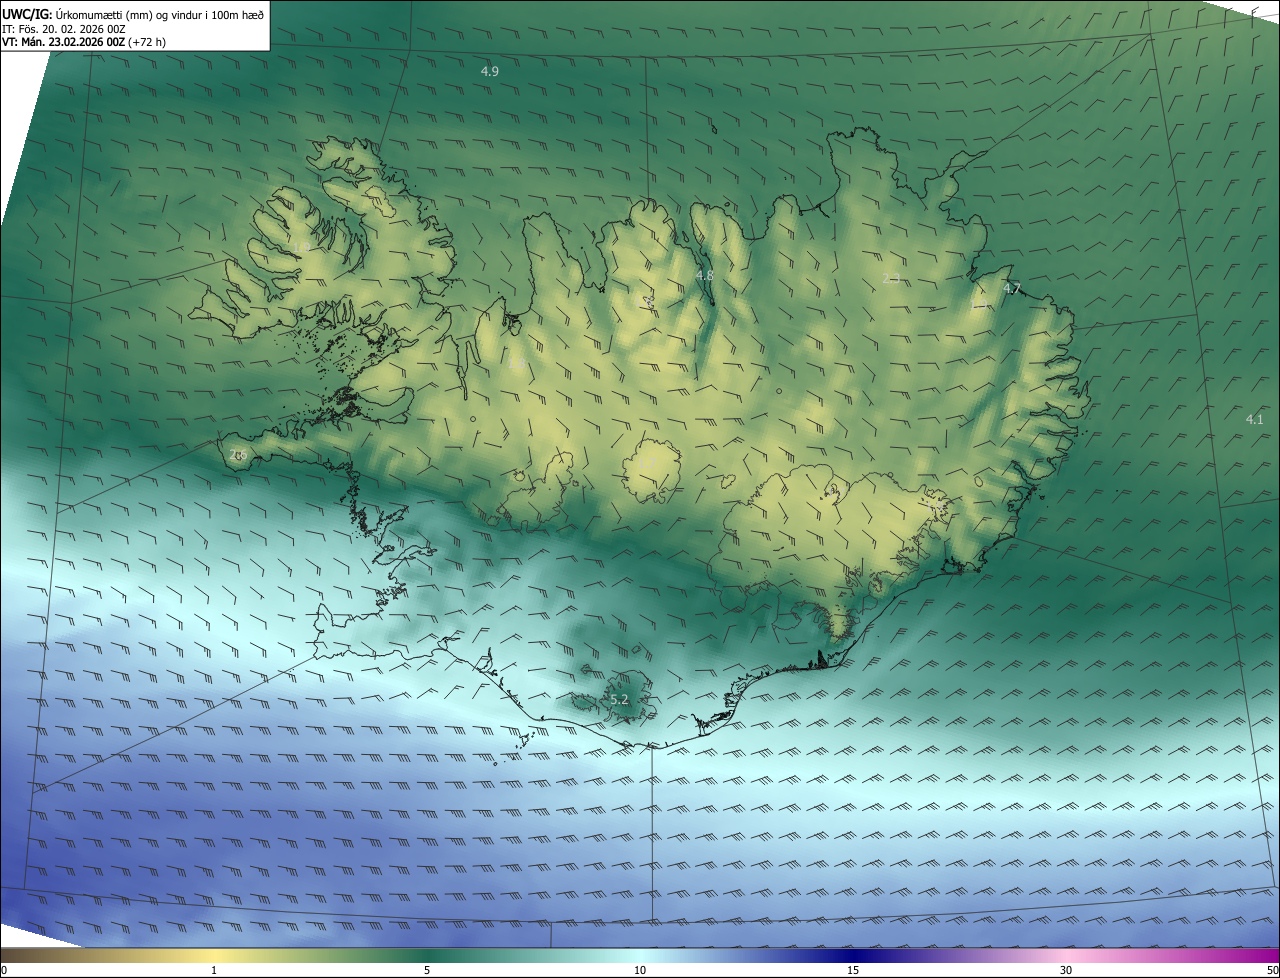
Task: Click the 2.6 value label on the map
Action: coord(237,455)
